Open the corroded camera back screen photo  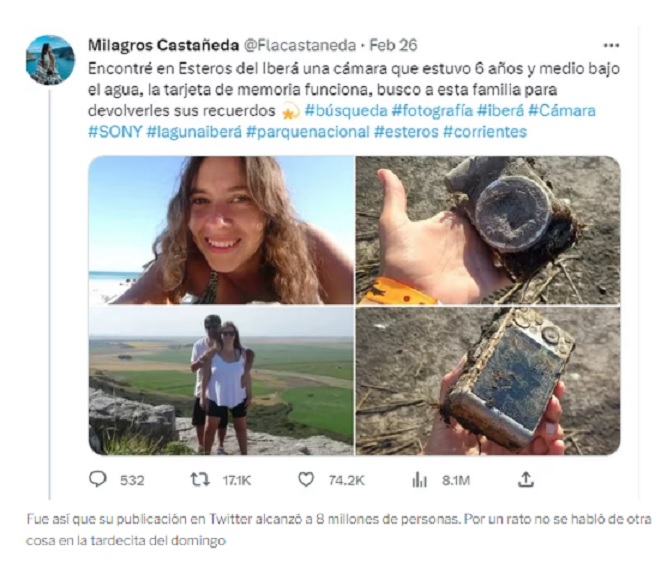coord(488,381)
